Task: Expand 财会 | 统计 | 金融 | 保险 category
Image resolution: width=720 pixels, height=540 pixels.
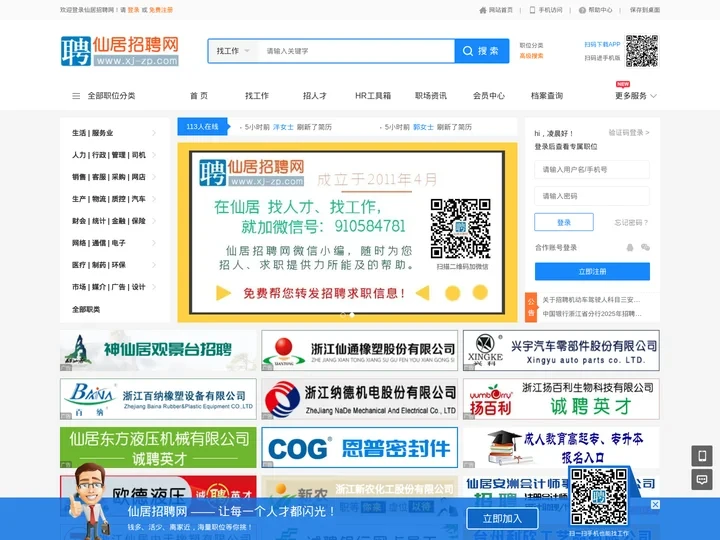Action: tap(114, 221)
